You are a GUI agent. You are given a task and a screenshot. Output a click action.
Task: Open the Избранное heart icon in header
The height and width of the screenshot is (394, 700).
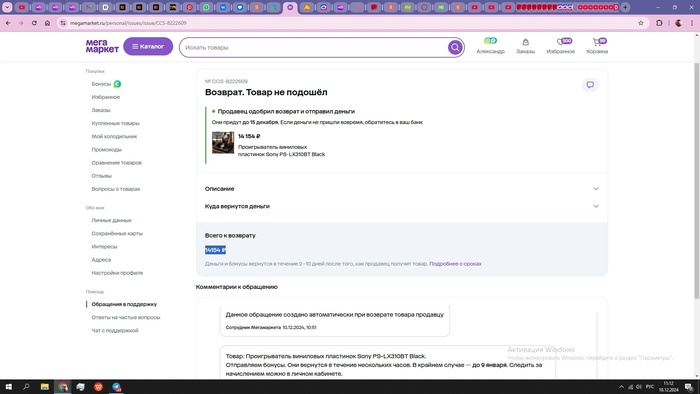point(561,41)
